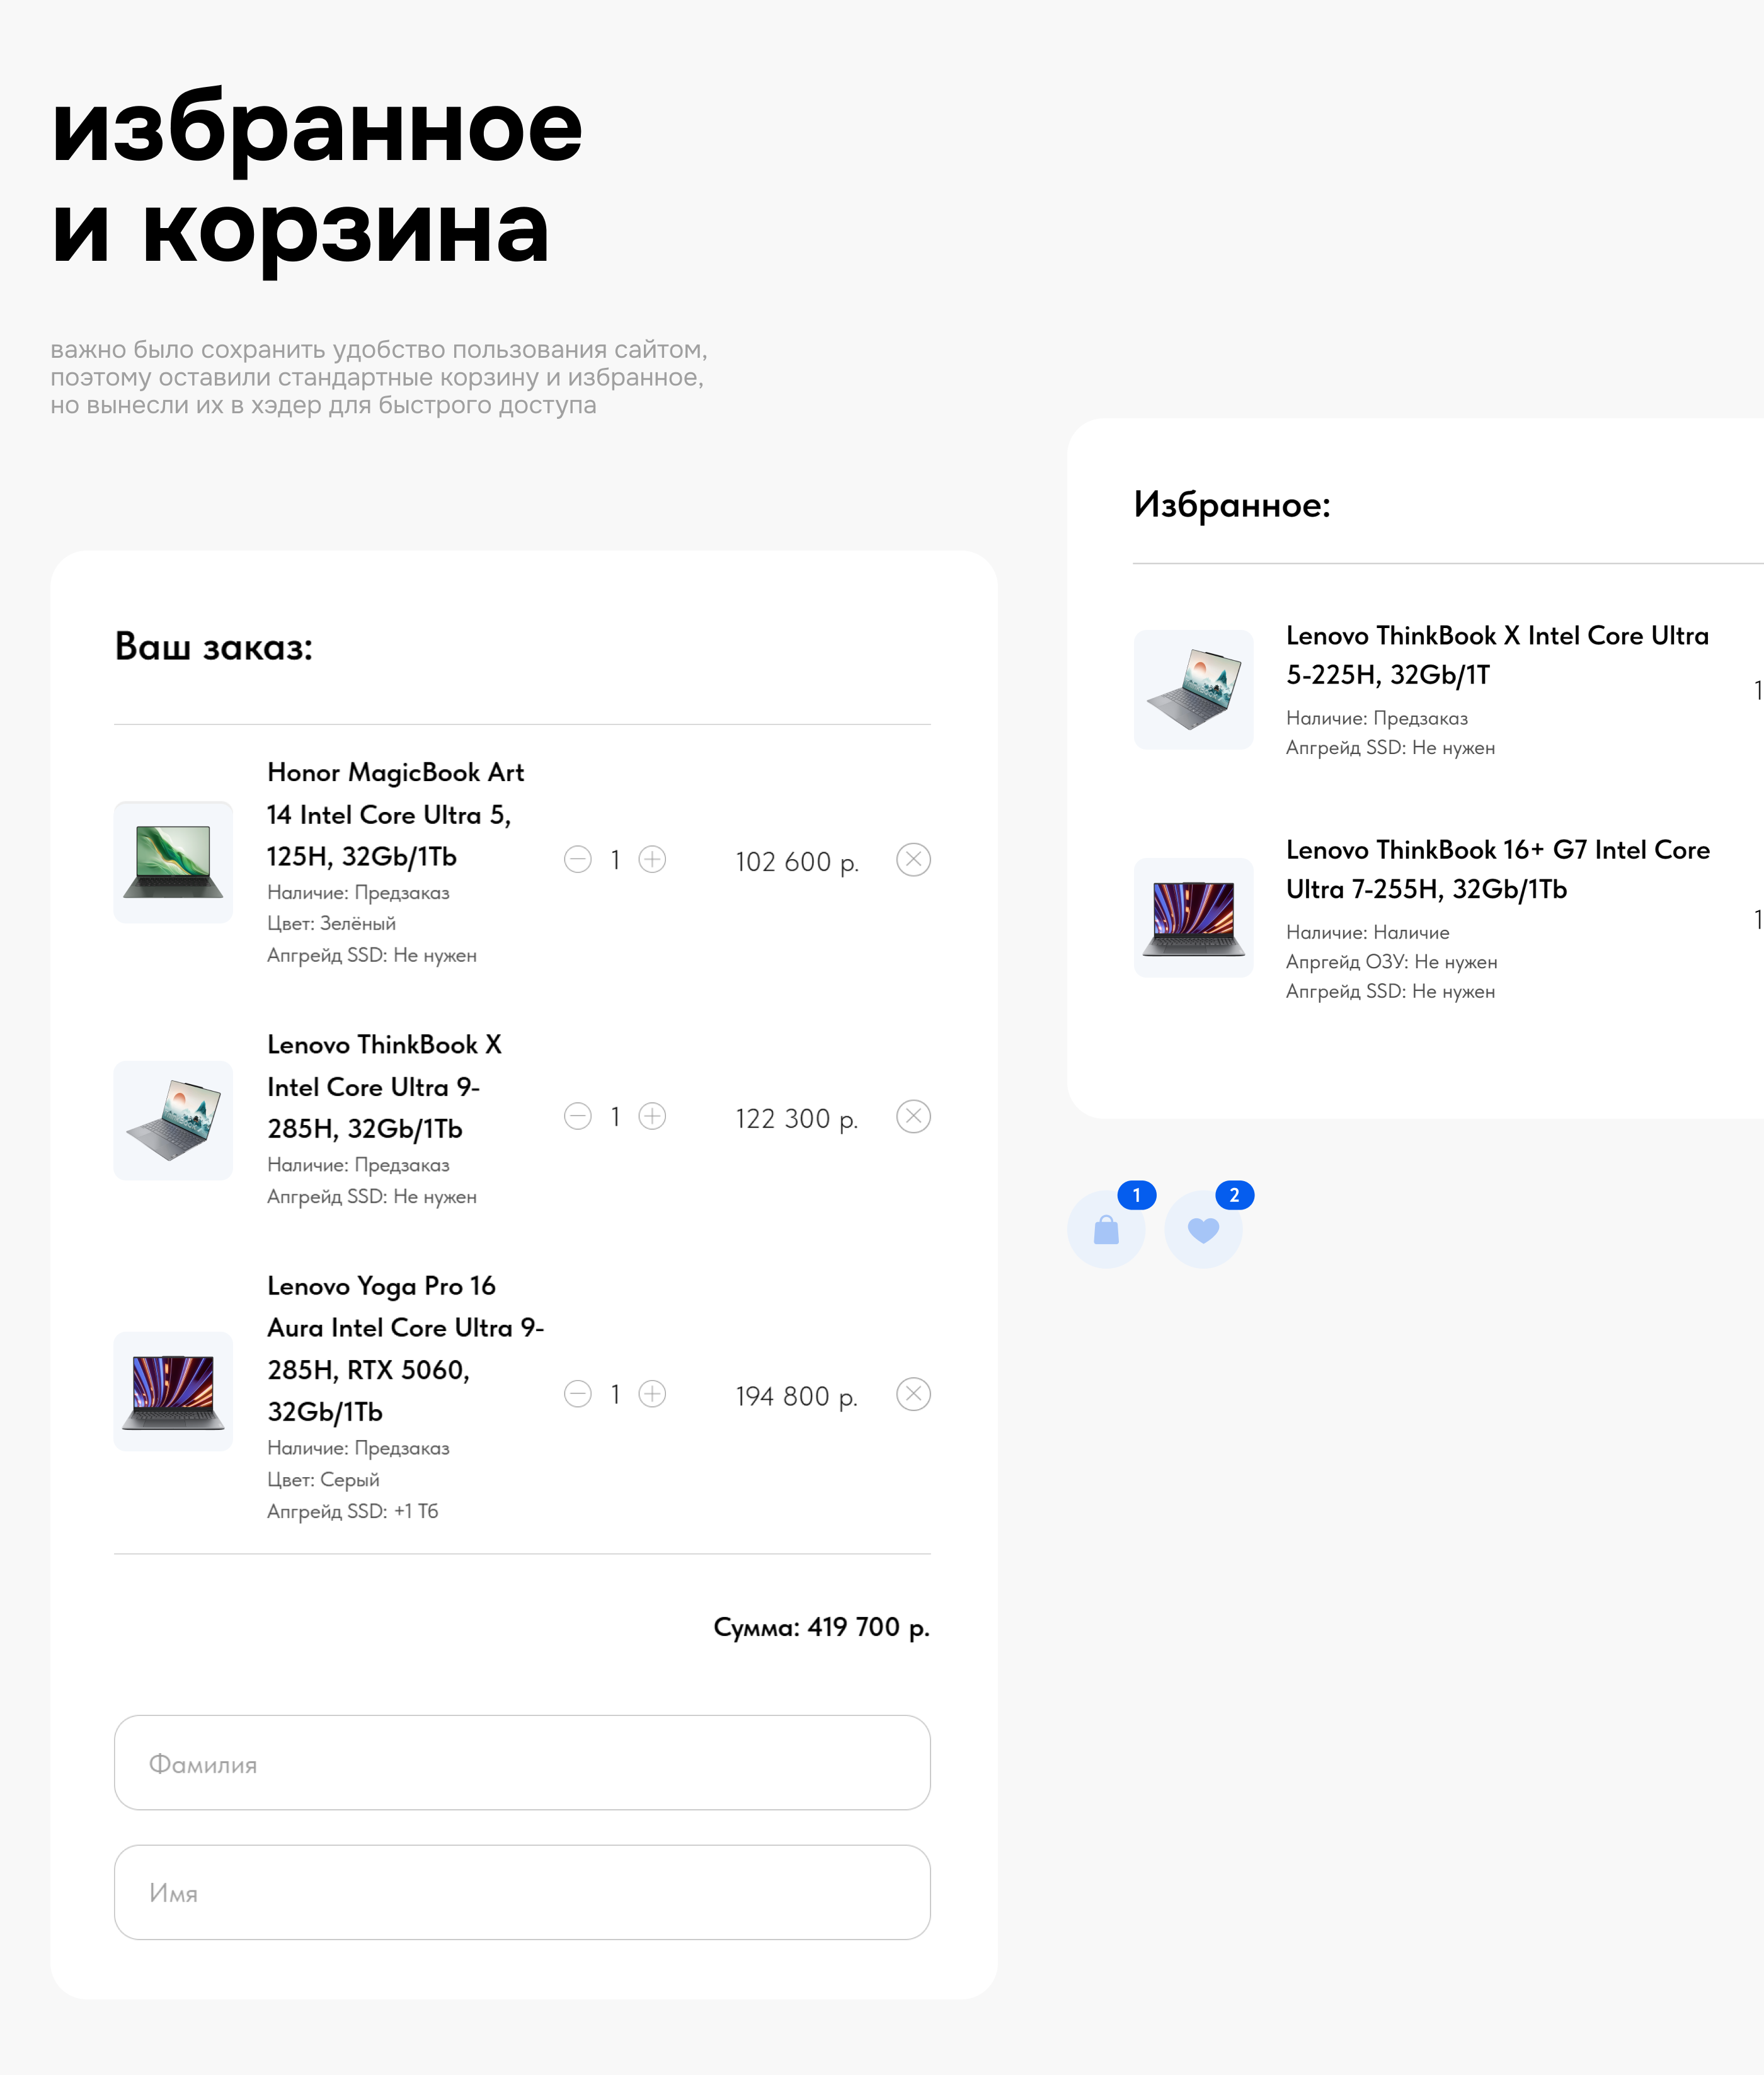Screen dimensions: 1764x2075
Task: Decrease quantity of Lenovo Yoga Pro 16
Action: [x=577, y=1393]
